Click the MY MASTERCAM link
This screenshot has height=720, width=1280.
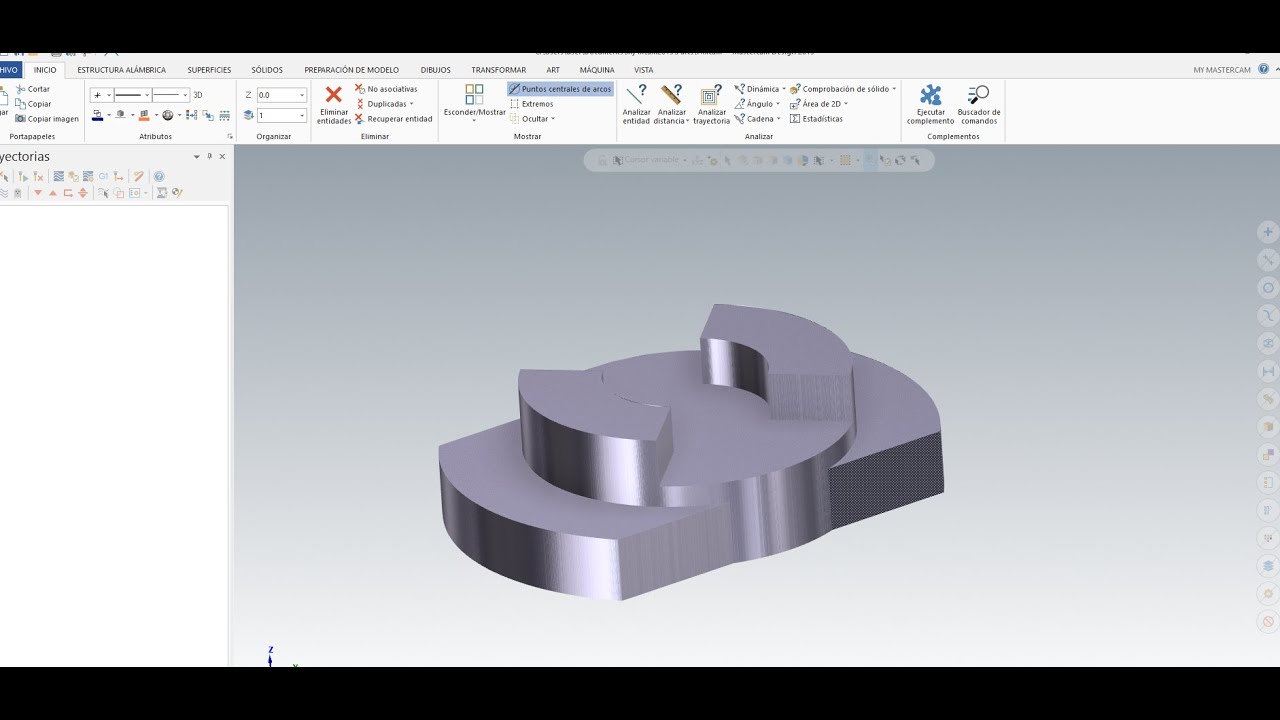pyautogui.click(x=1221, y=70)
